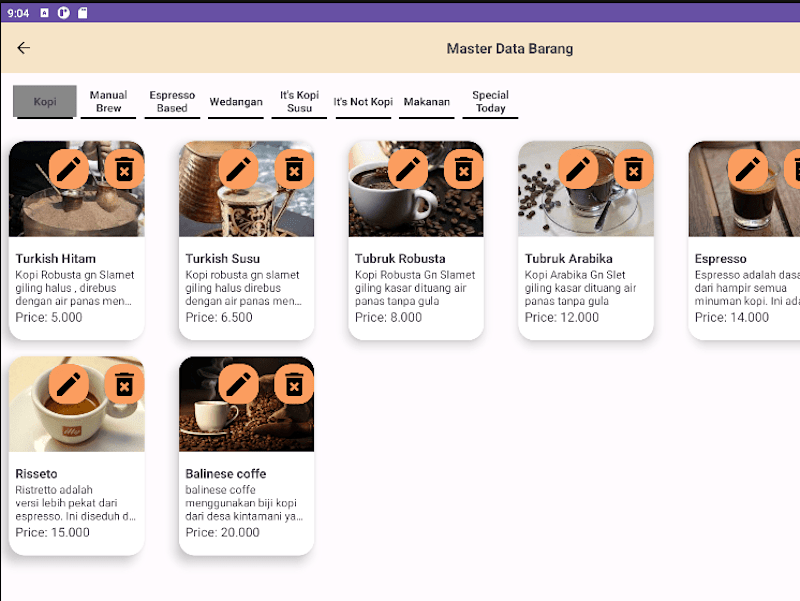Click the Risseto product card title
This screenshot has height=601, width=800.
point(36,474)
